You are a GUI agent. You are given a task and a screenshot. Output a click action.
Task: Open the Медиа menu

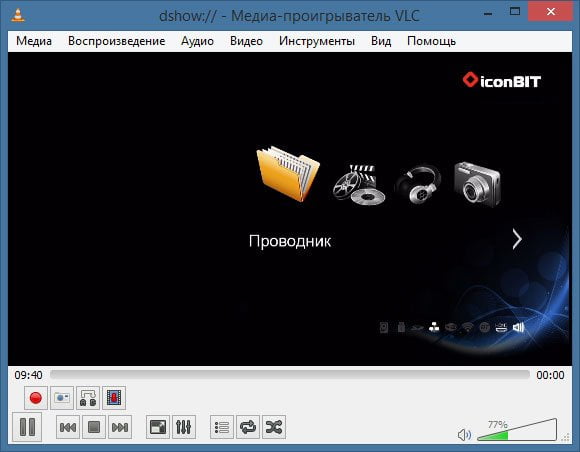pos(34,41)
